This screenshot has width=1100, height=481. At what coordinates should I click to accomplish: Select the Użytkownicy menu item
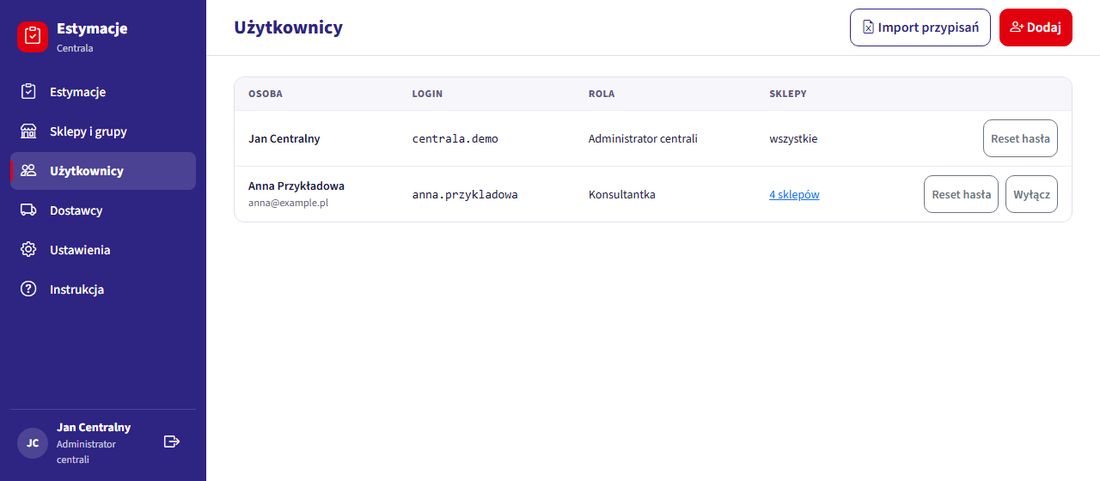(x=103, y=170)
